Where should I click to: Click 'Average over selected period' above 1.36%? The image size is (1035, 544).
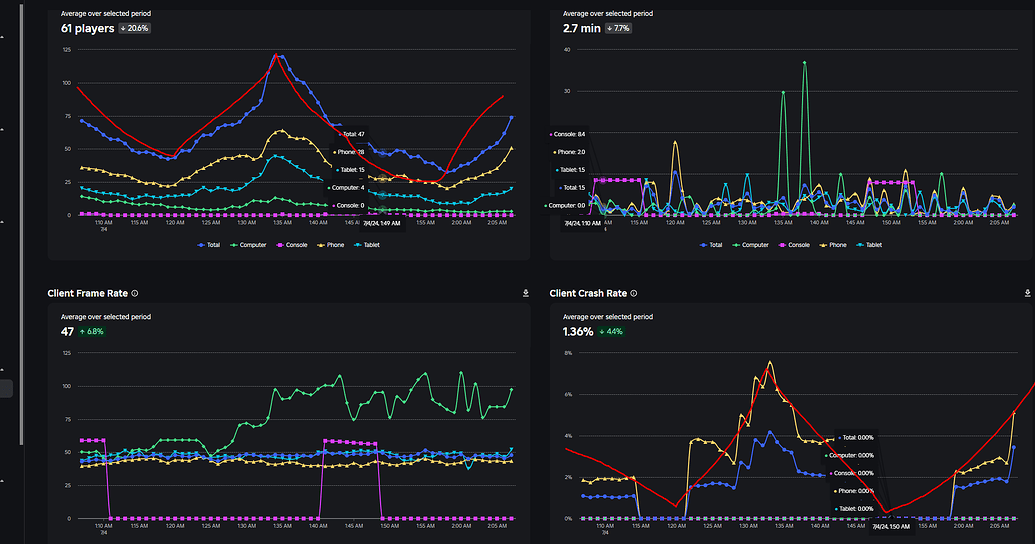608,317
